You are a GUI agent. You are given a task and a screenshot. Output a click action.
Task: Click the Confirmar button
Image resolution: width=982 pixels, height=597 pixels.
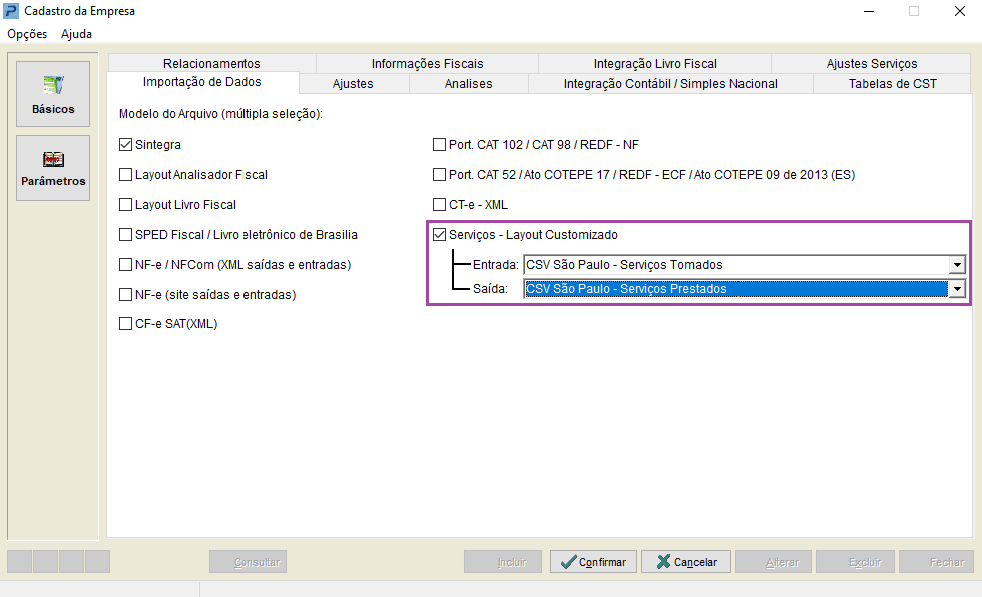pyautogui.click(x=593, y=562)
